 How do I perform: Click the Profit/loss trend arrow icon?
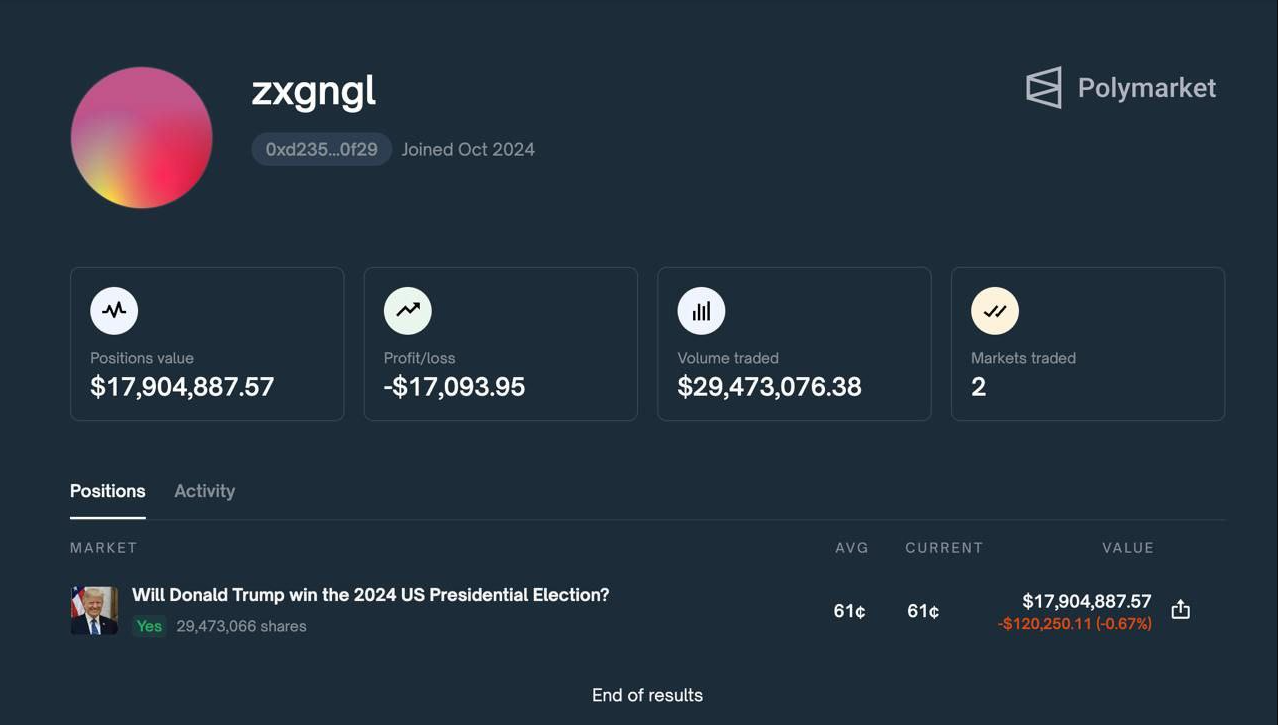point(407,310)
